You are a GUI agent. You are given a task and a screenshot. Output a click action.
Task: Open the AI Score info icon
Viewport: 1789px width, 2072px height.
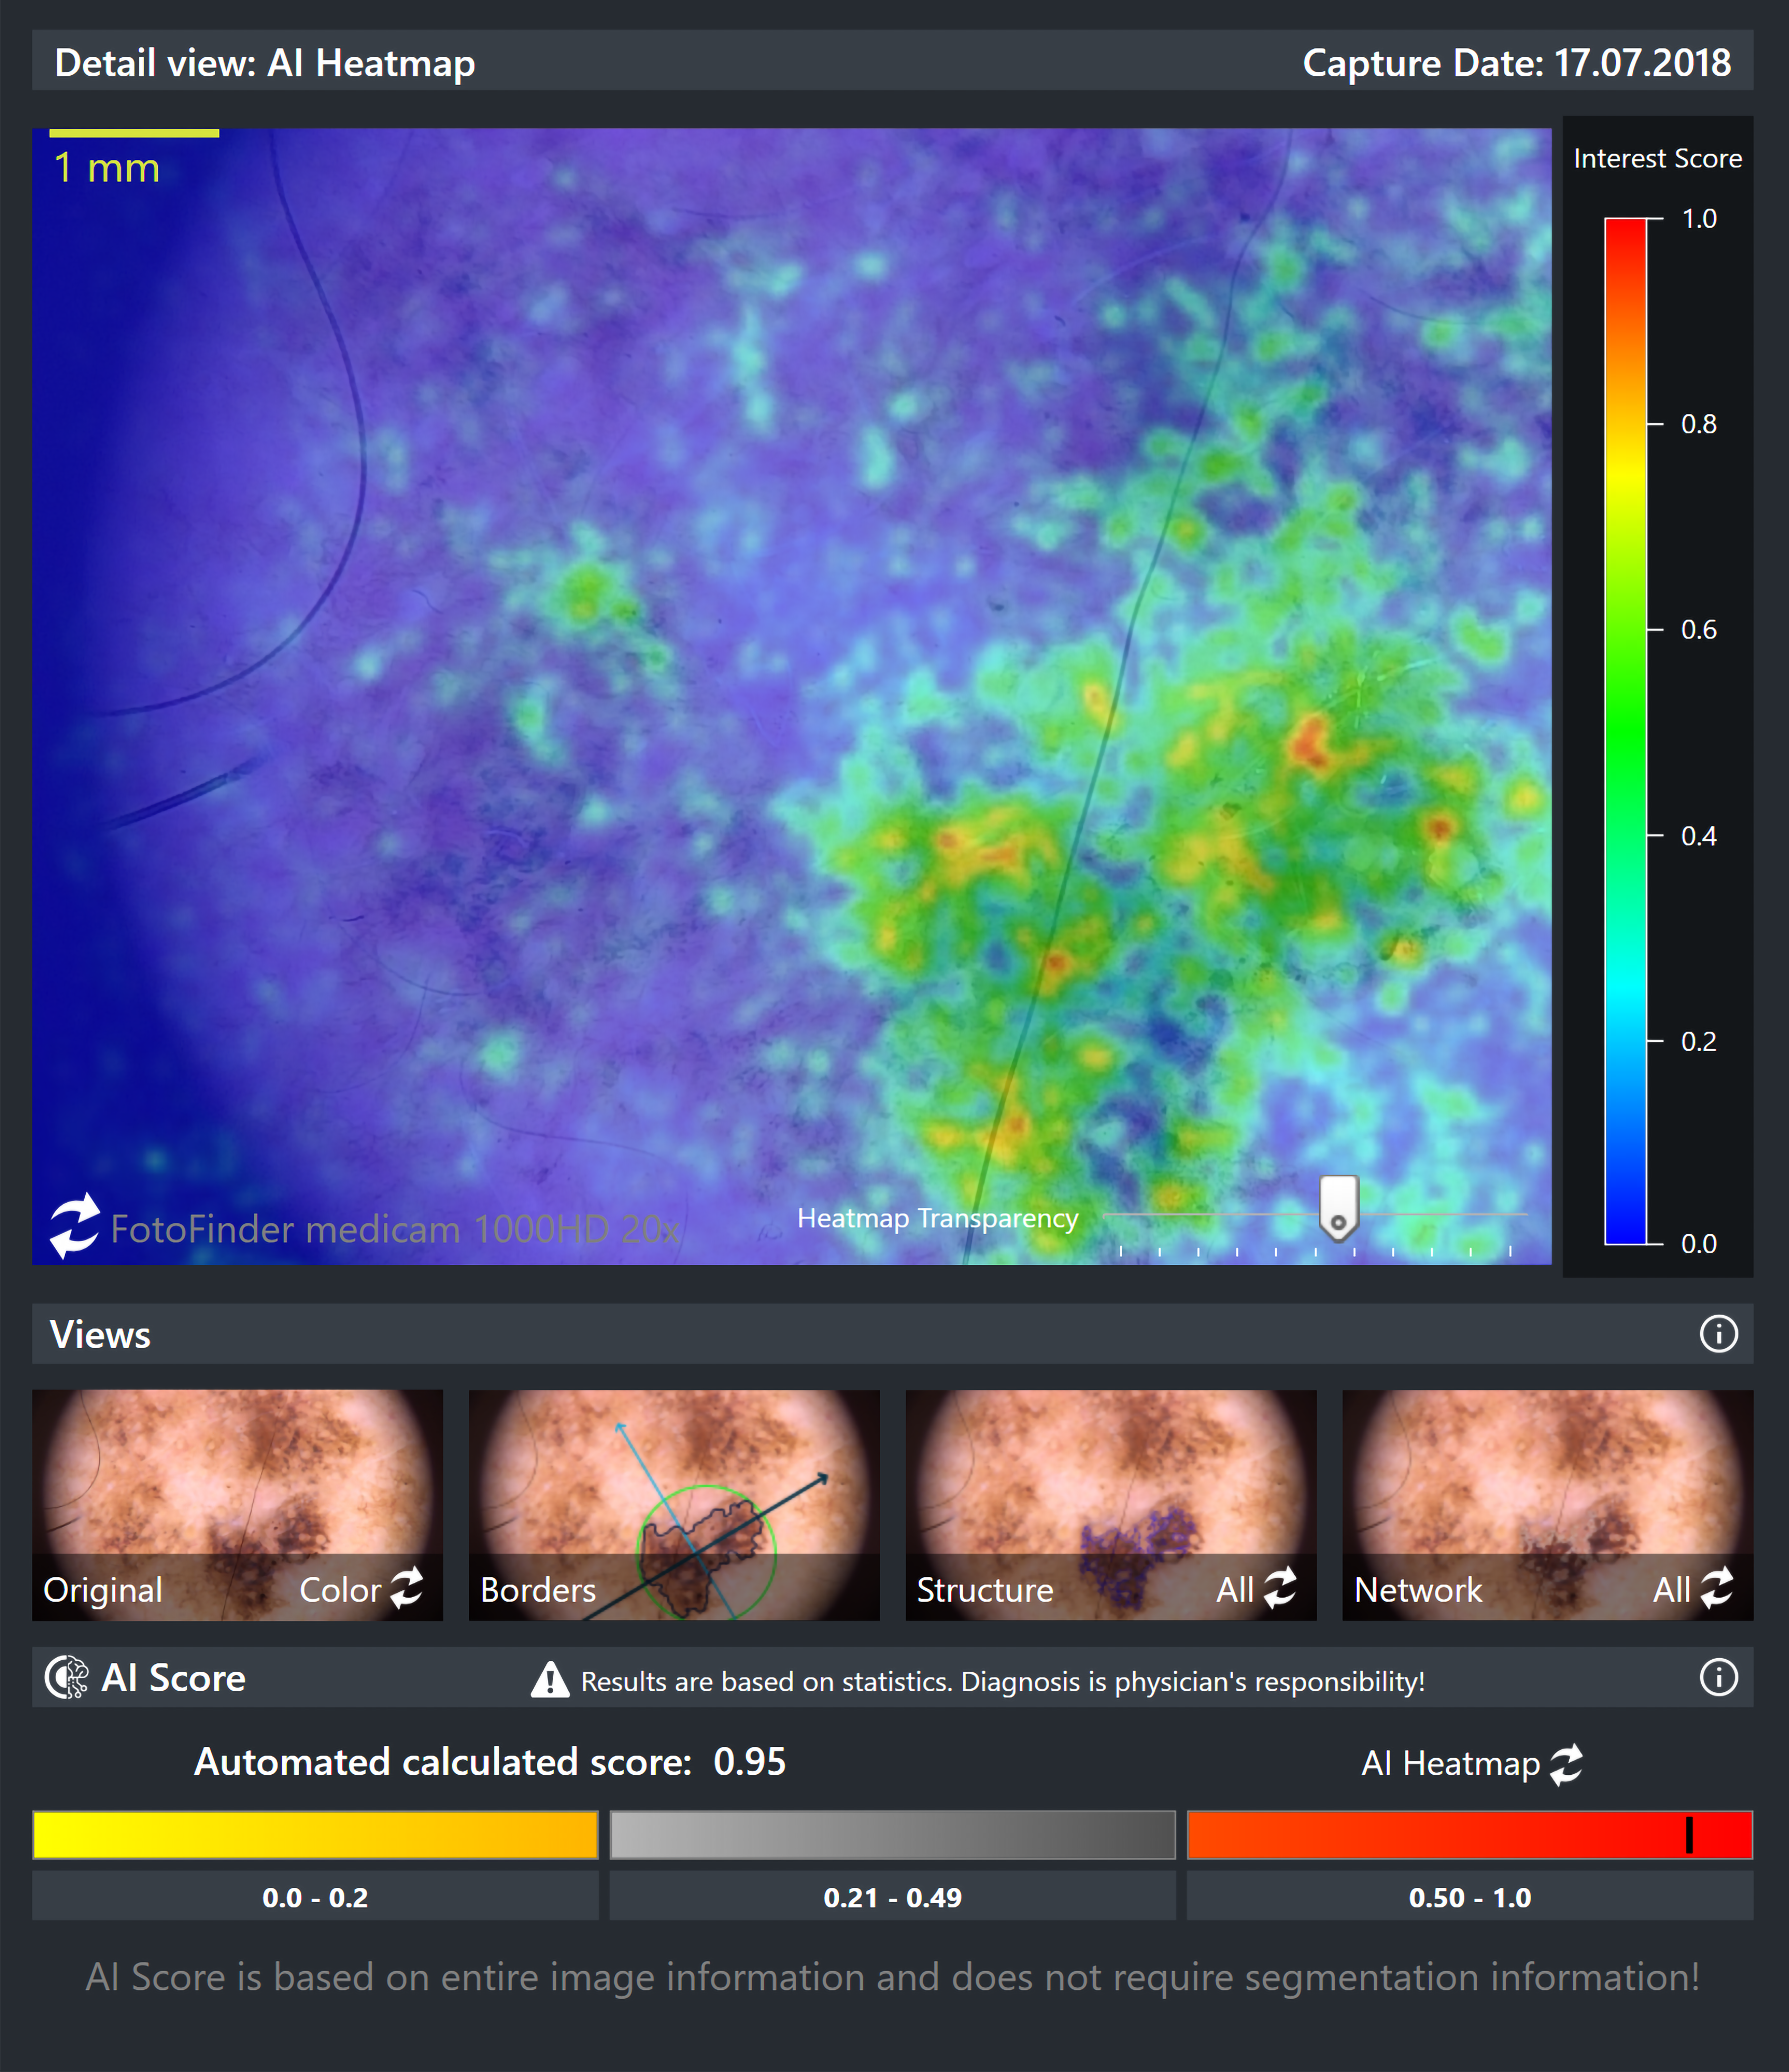(1718, 1677)
